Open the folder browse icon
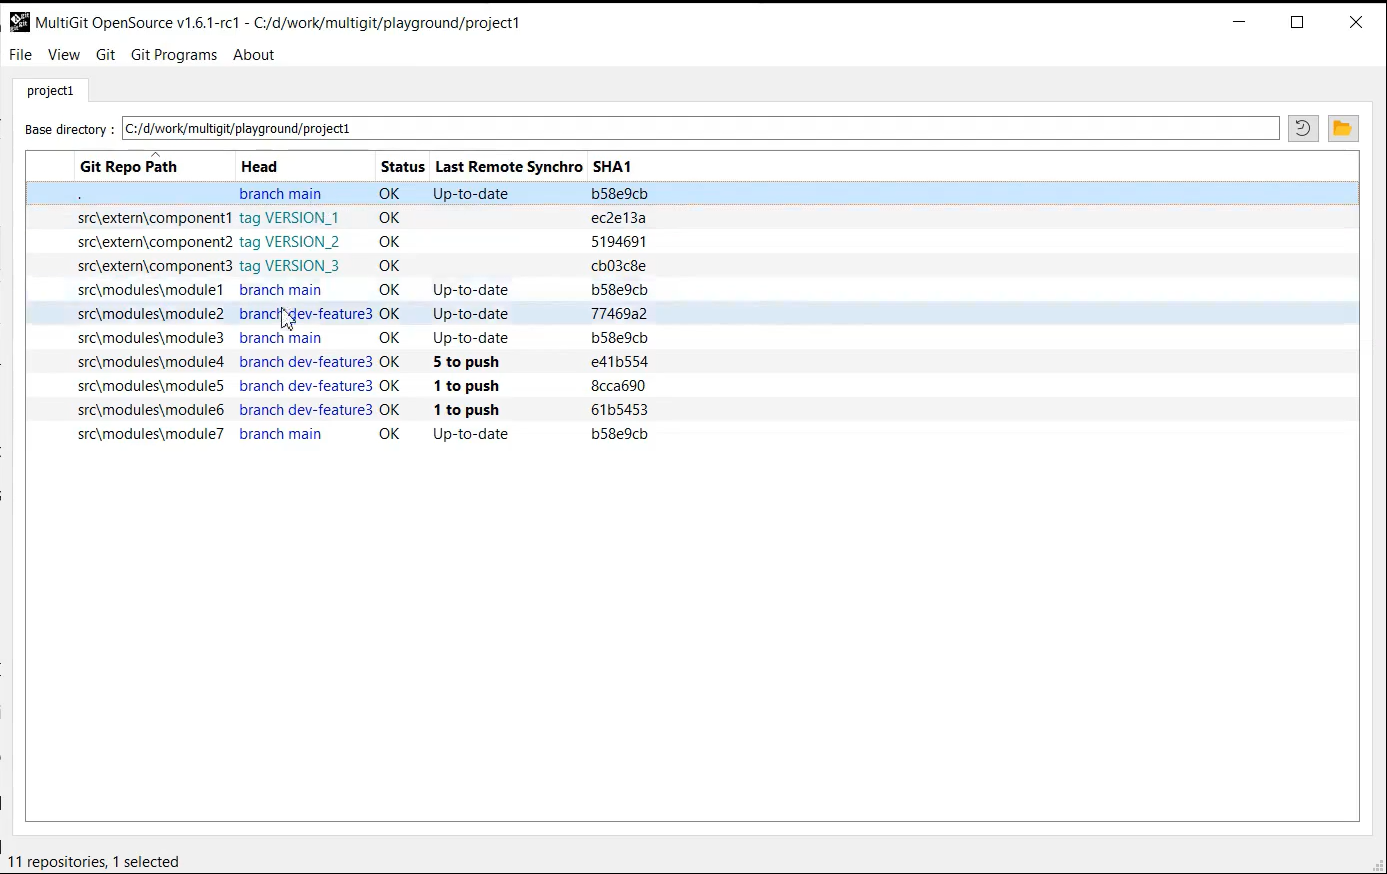This screenshot has width=1387, height=874. [x=1342, y=128]
